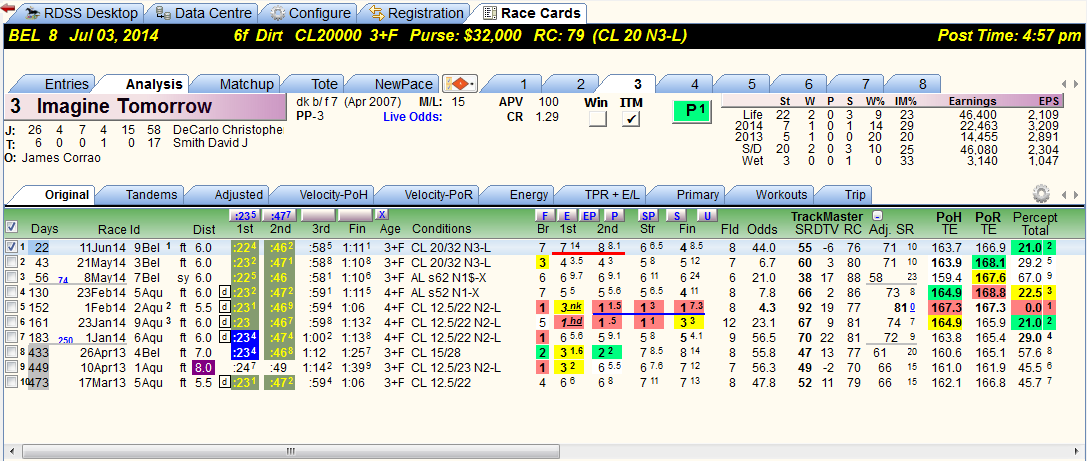Click the scrollbar left arrow
Screen dimensions: 1087x461
coord(10,451)
